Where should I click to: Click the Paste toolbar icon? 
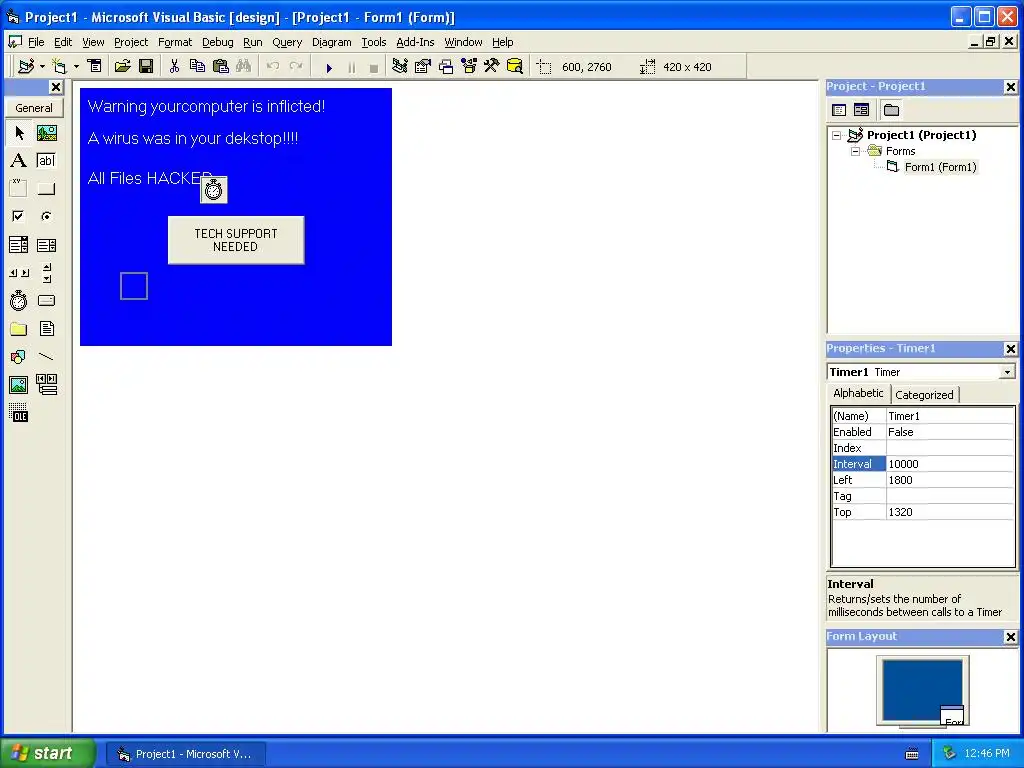click(x=221, y=67)
